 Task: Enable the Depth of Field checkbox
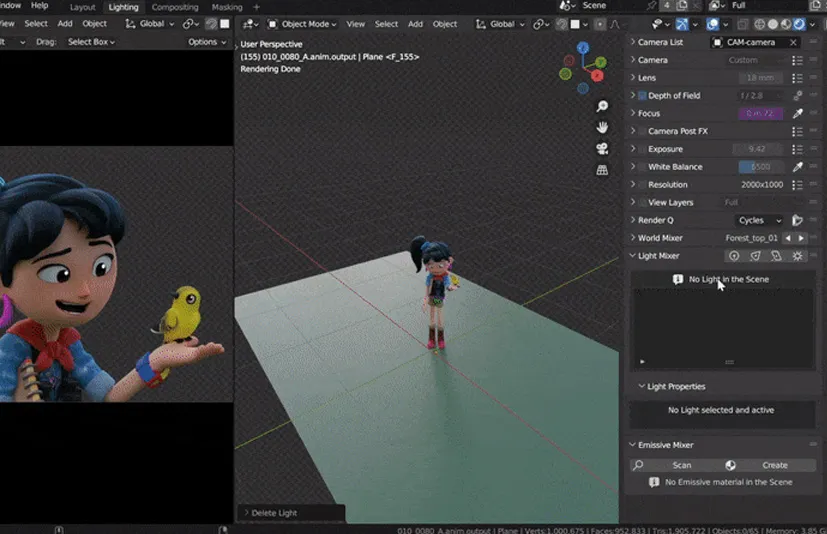pyautogui.click(x=642, y=96)
